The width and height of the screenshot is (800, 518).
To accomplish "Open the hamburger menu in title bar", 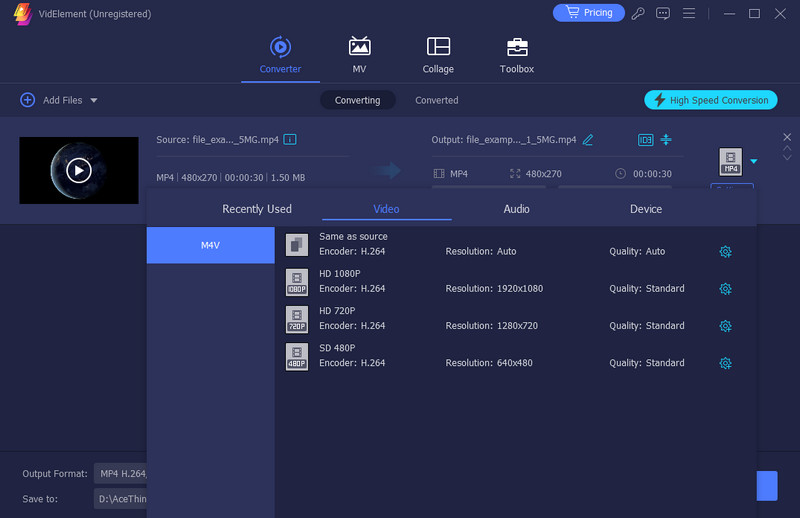I will pos(688,13).
